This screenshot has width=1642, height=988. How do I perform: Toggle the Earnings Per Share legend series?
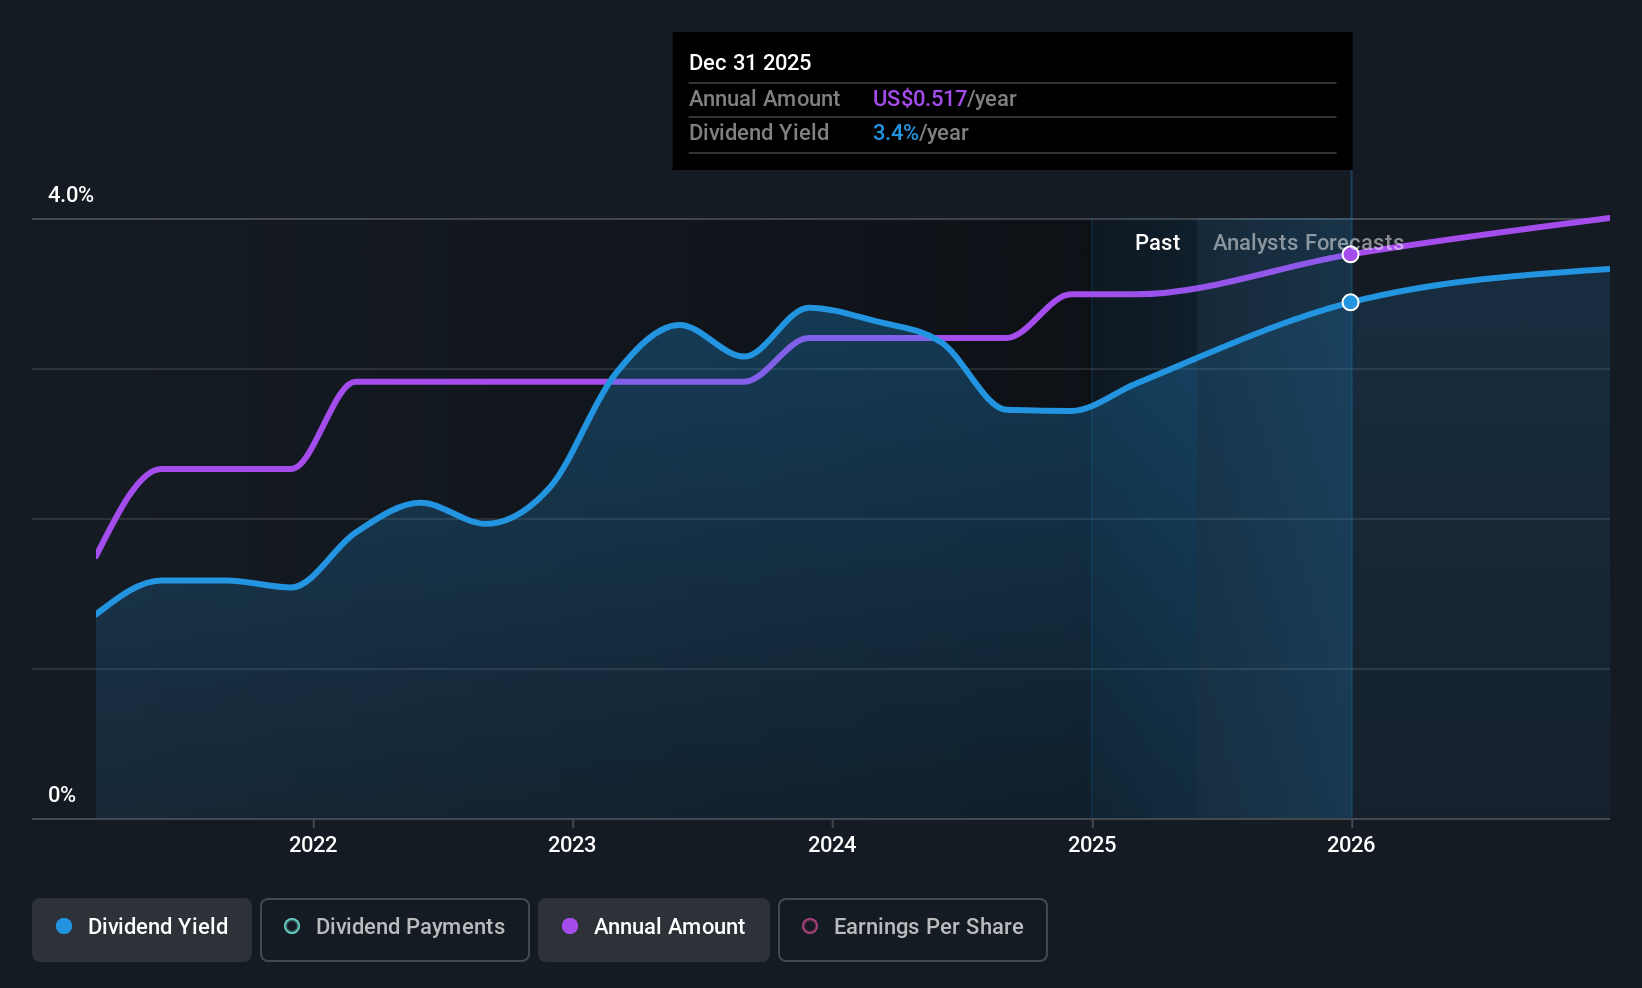tap(913, 930)
